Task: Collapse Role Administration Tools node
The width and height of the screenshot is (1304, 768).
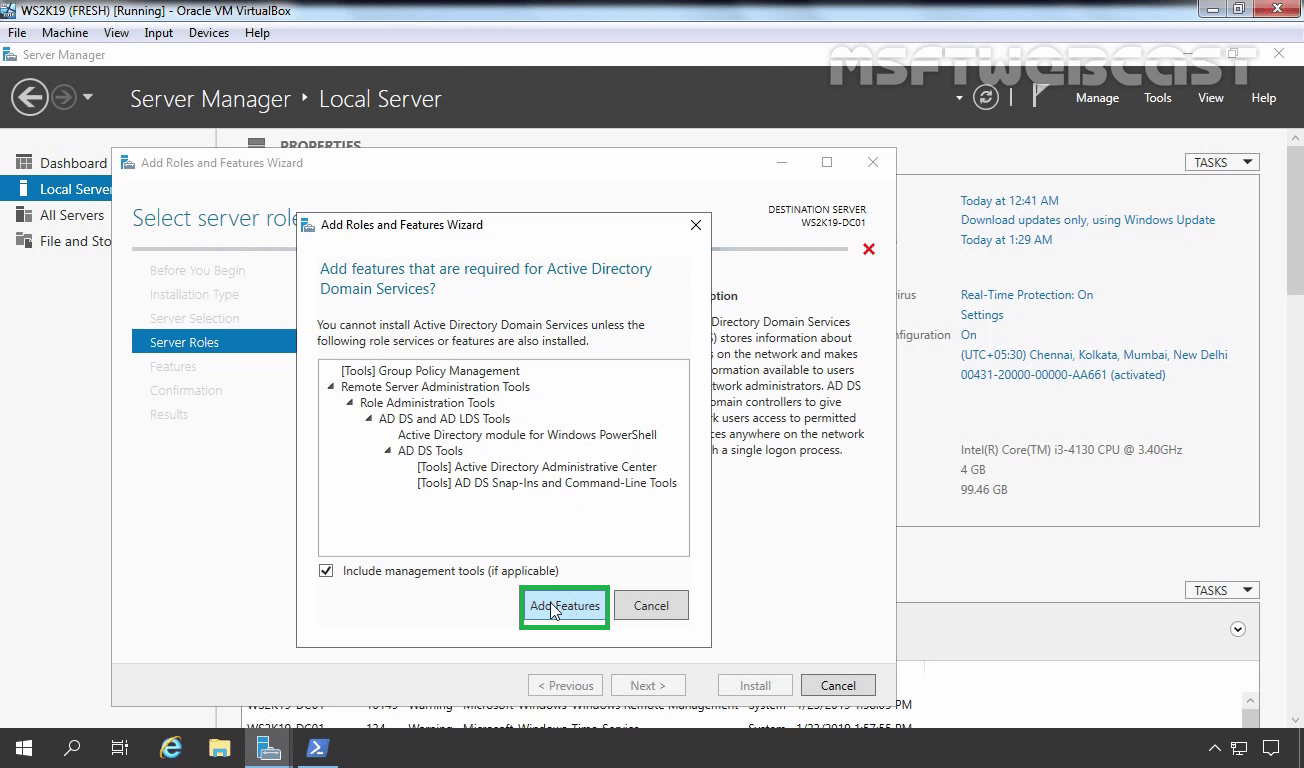Action: click(350, 403)
